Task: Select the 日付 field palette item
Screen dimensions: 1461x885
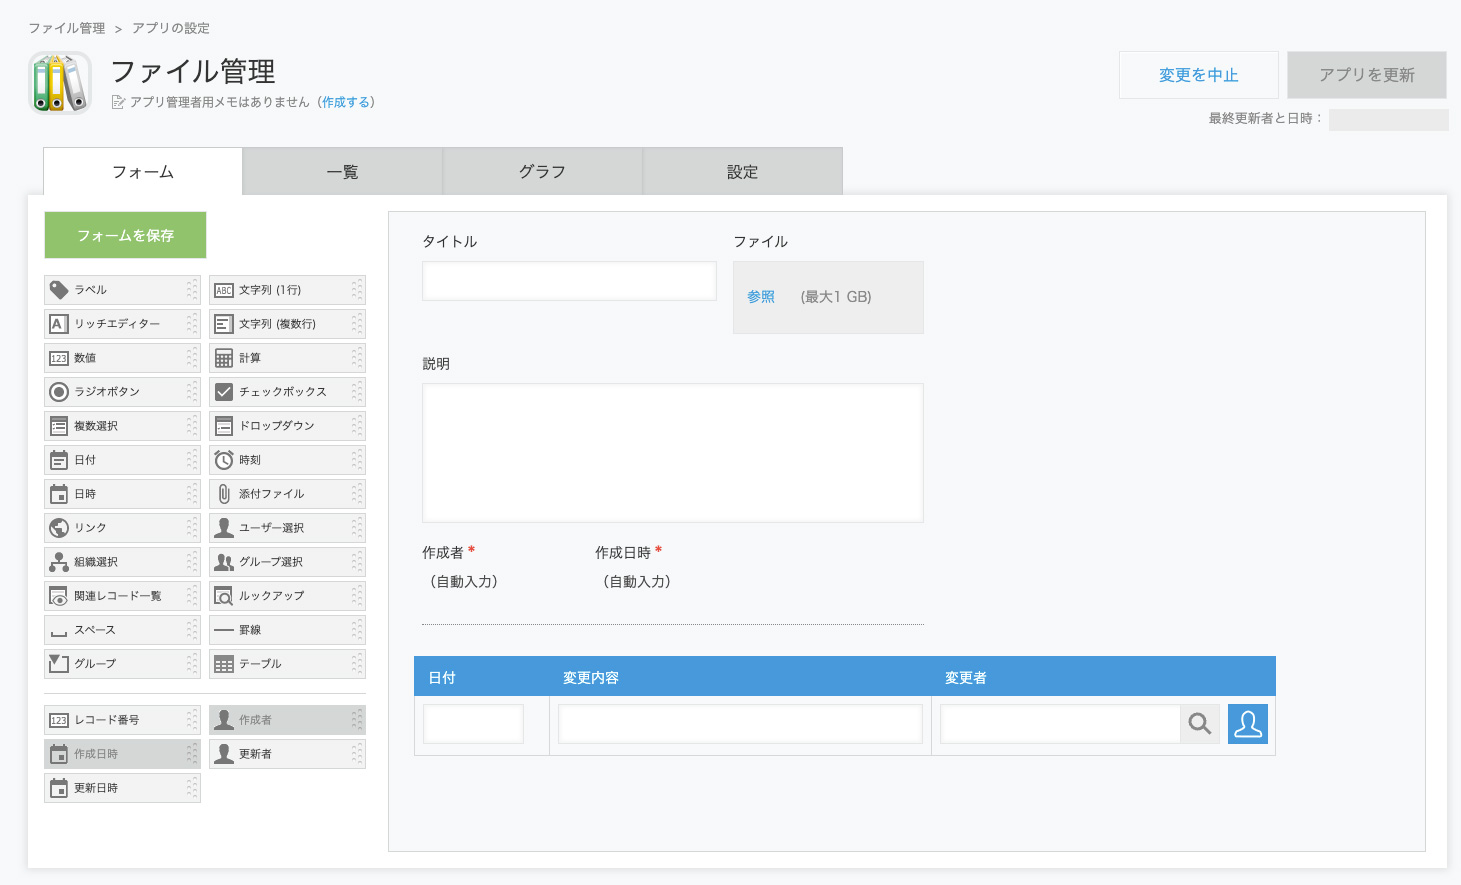Action: [122, 460]
